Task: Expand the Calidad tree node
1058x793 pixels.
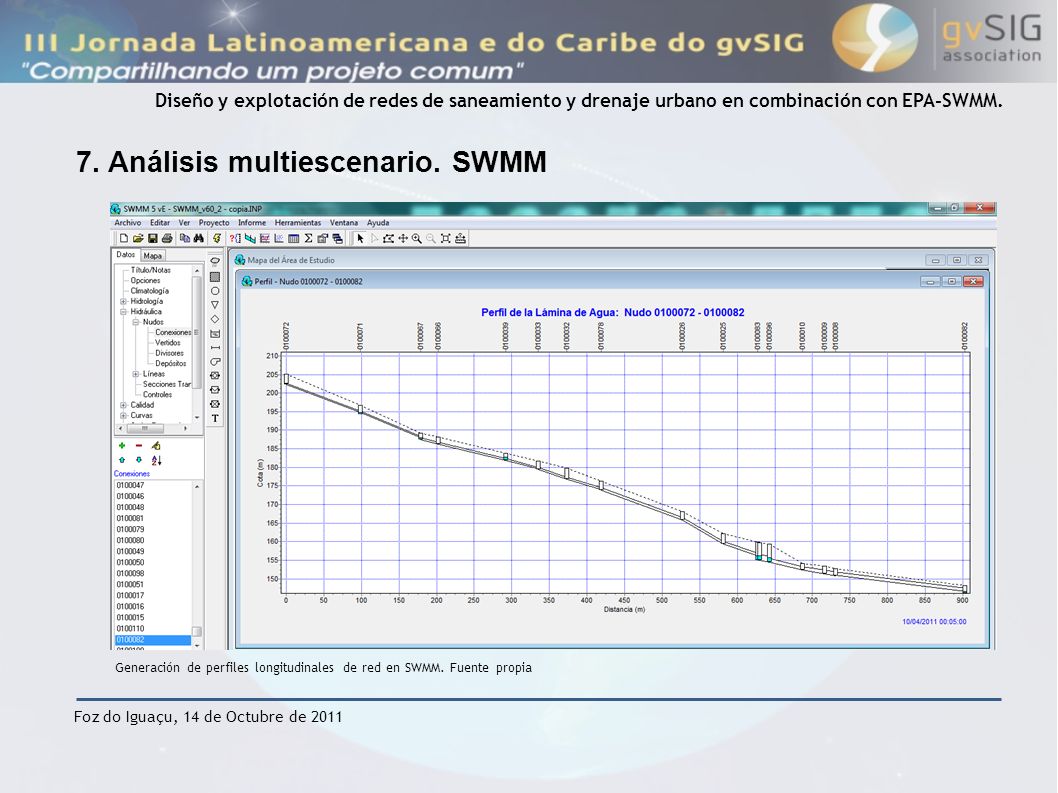Action: click(x=123, y=406)
